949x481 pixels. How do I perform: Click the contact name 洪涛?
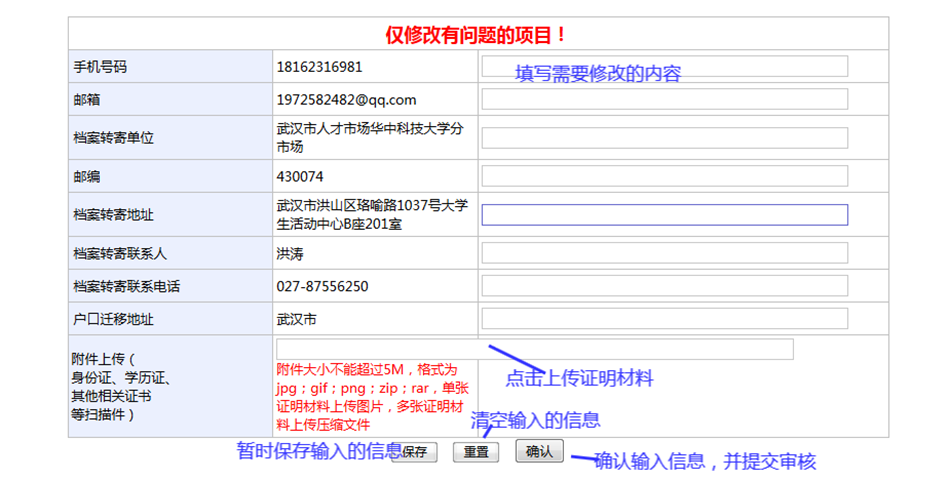(290, 254)
